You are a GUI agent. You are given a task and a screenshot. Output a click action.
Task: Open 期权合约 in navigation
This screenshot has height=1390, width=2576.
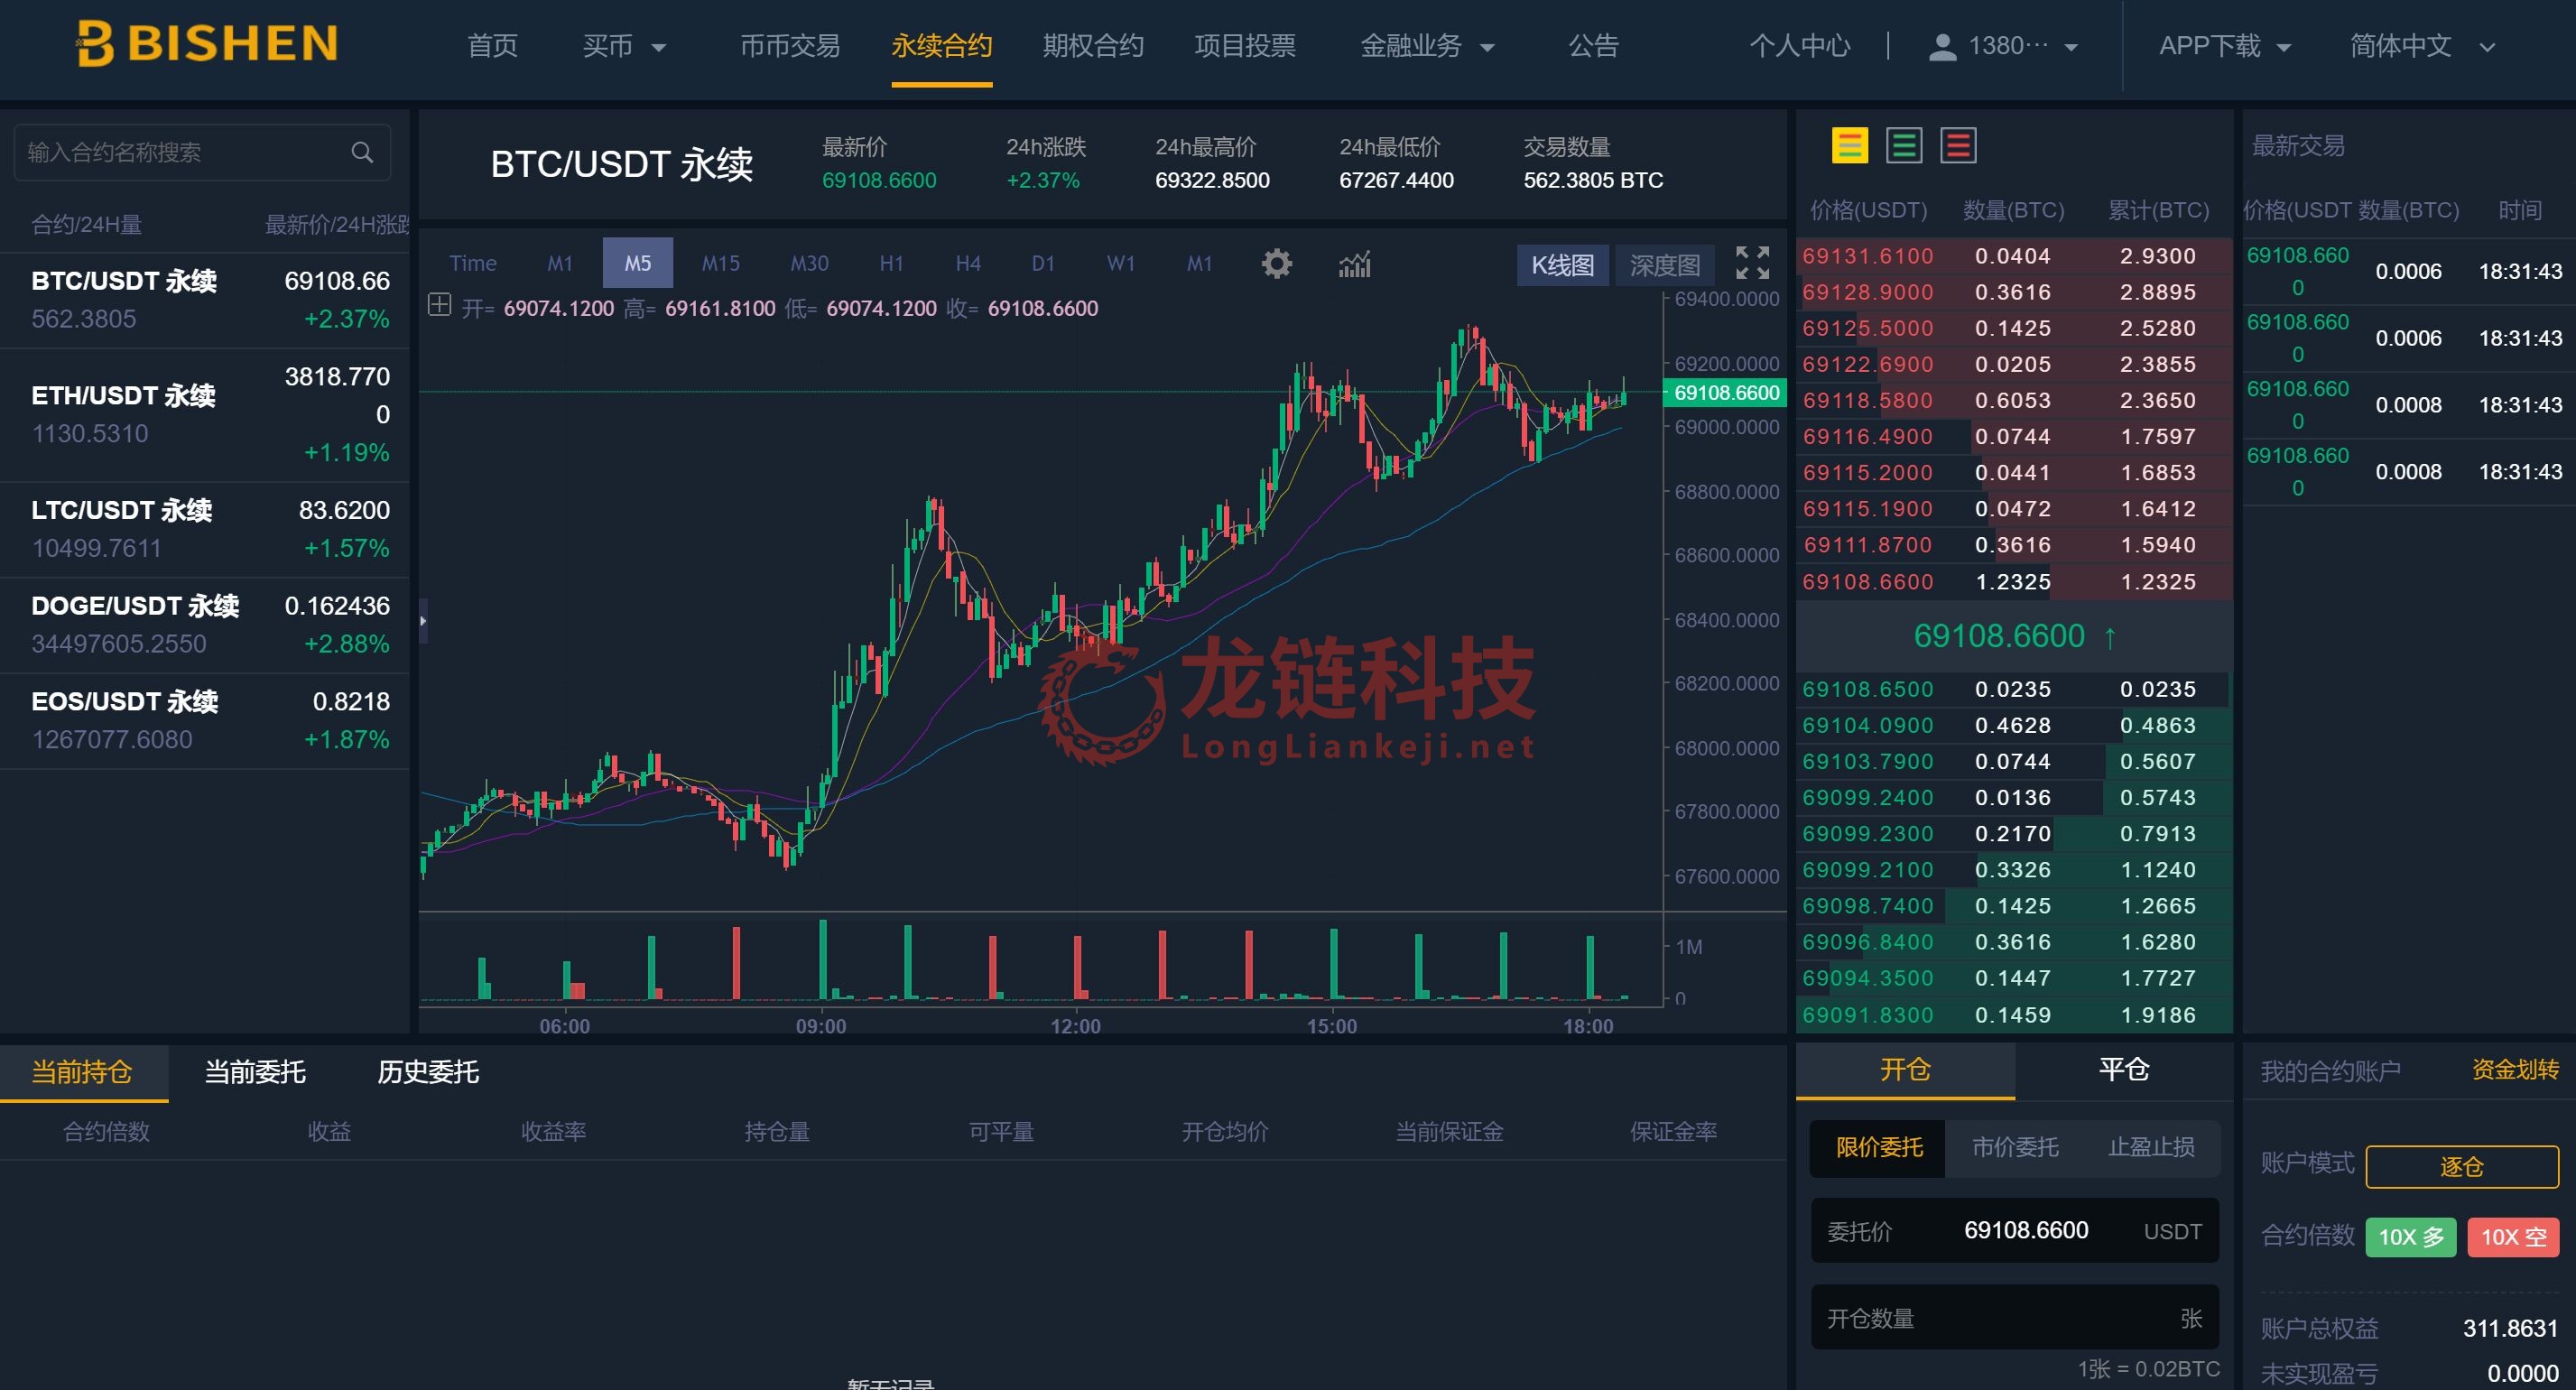1093,46
